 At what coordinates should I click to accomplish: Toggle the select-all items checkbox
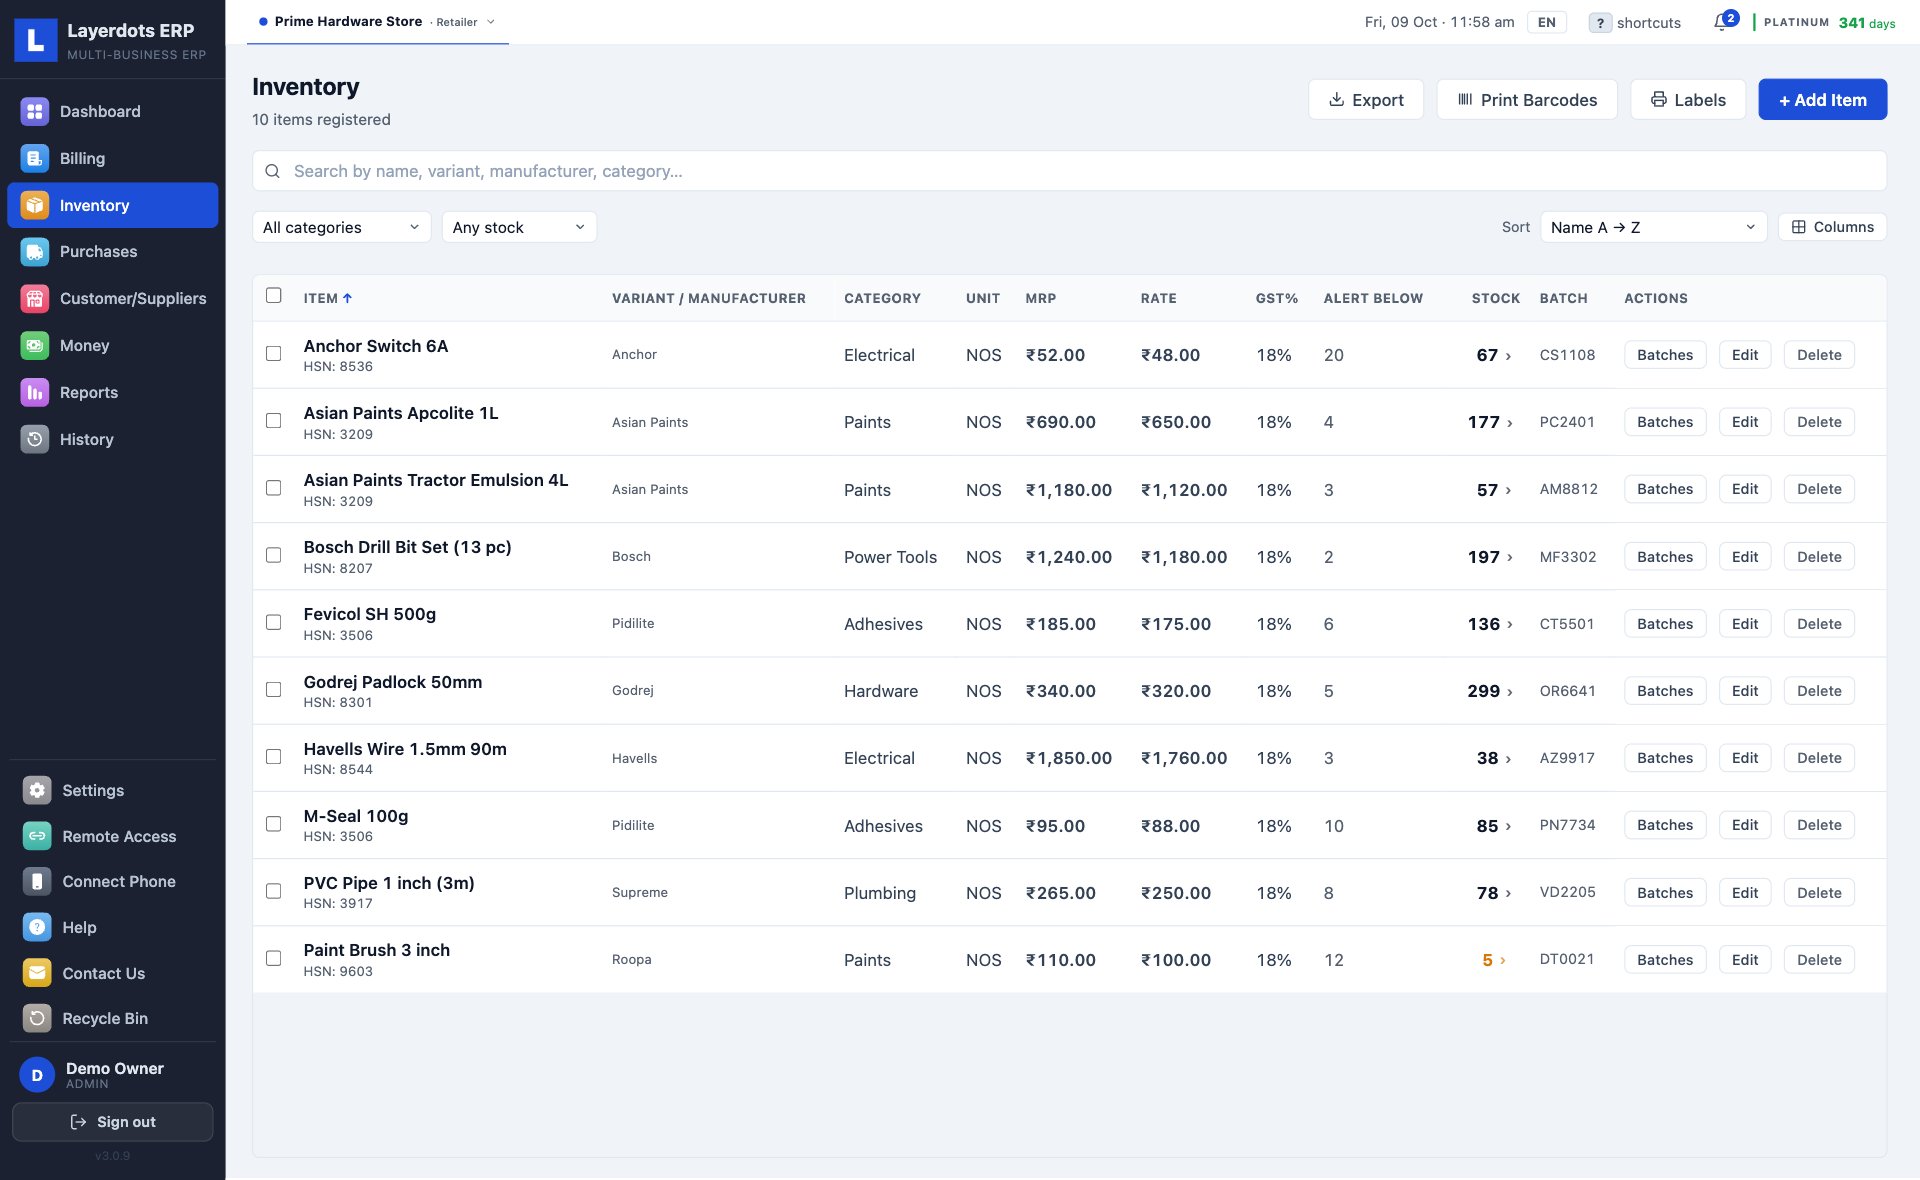[274, 295]
